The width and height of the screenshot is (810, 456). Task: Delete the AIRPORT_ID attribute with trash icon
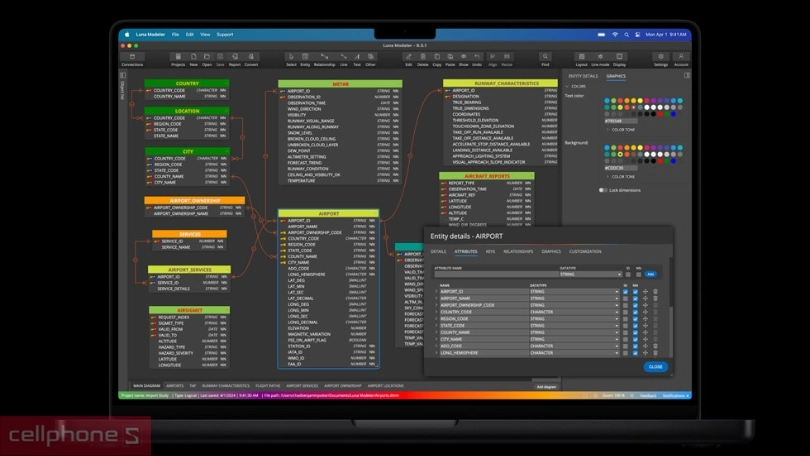pos(655,292)
